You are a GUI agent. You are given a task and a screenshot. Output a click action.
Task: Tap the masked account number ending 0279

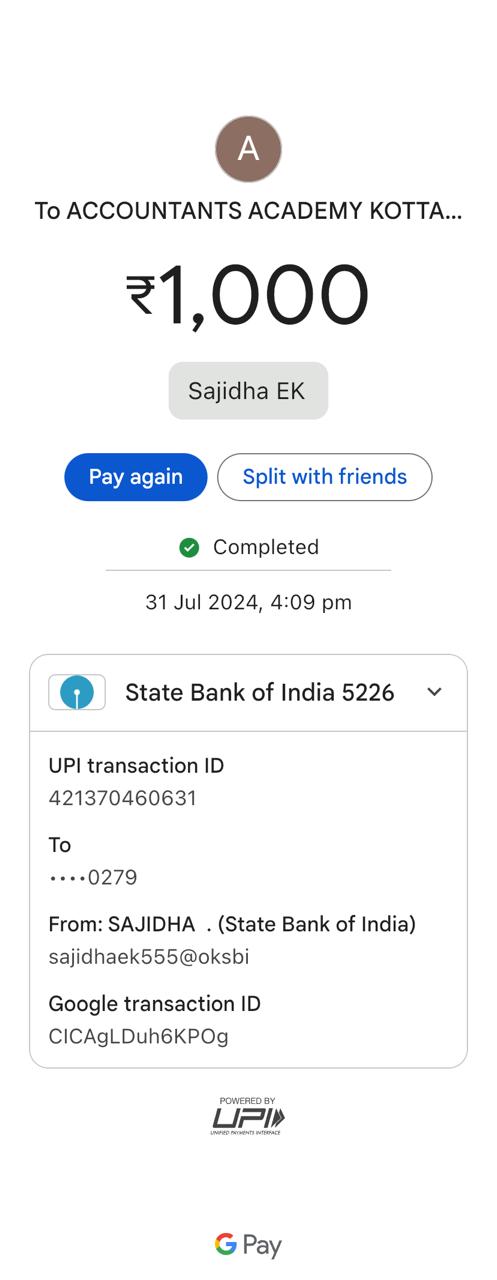tap(93, 878)
